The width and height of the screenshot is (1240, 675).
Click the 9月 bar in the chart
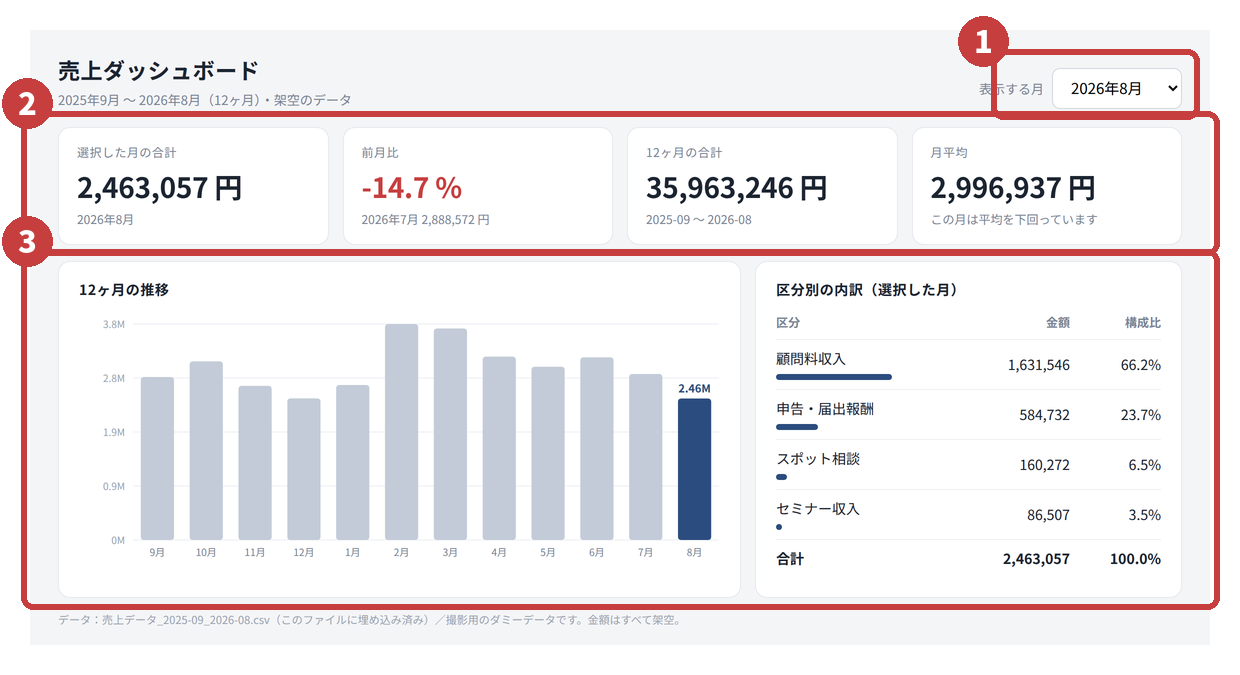click(157, 458)
